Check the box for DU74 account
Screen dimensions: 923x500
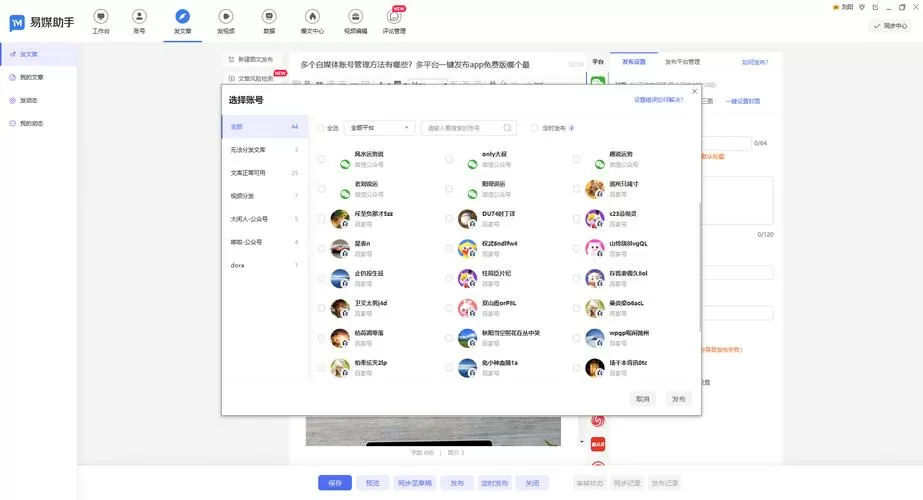click(449, 218)
